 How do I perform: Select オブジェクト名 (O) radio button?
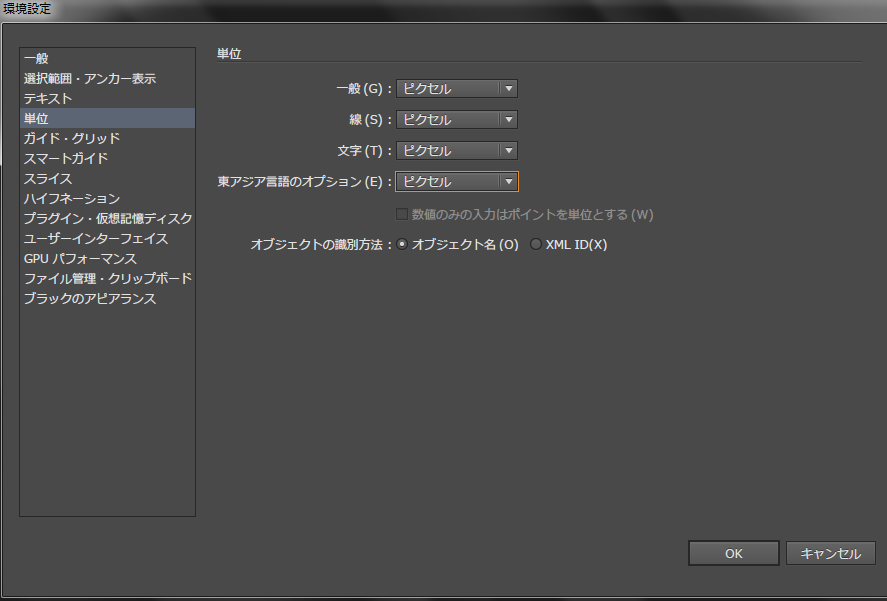point(402,244)
